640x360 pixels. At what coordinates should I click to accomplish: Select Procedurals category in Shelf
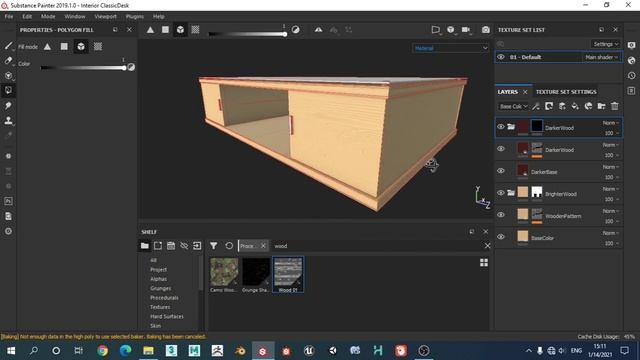coord(164,298)
